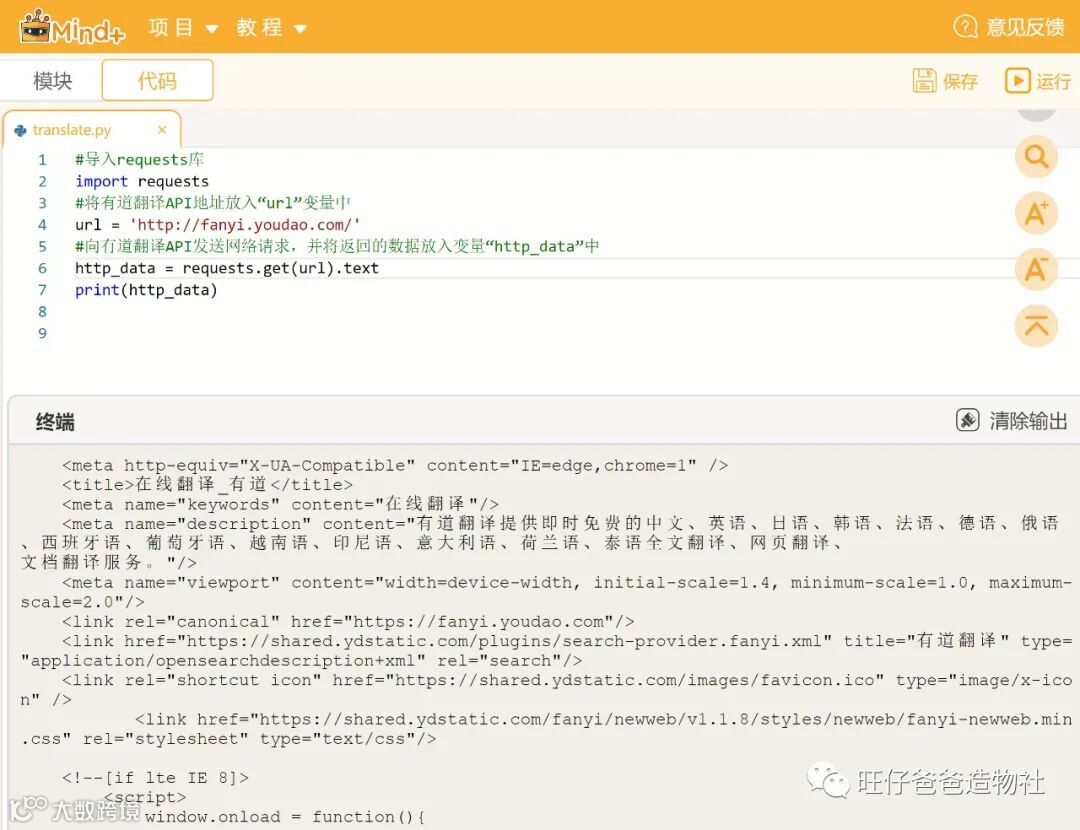Screen dimensions: 1080x830
Task: Click the url assignment code line
Action: [218, 225]
